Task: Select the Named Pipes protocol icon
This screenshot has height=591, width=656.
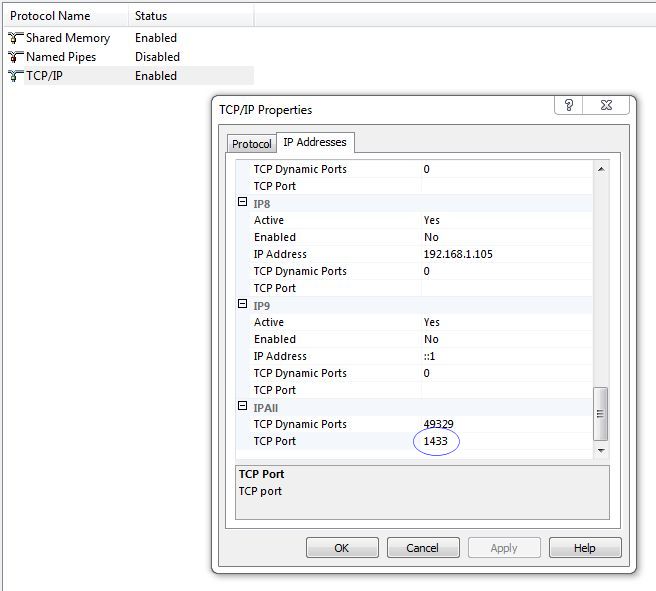Action: pyautogui.click(x=15, y=57)
